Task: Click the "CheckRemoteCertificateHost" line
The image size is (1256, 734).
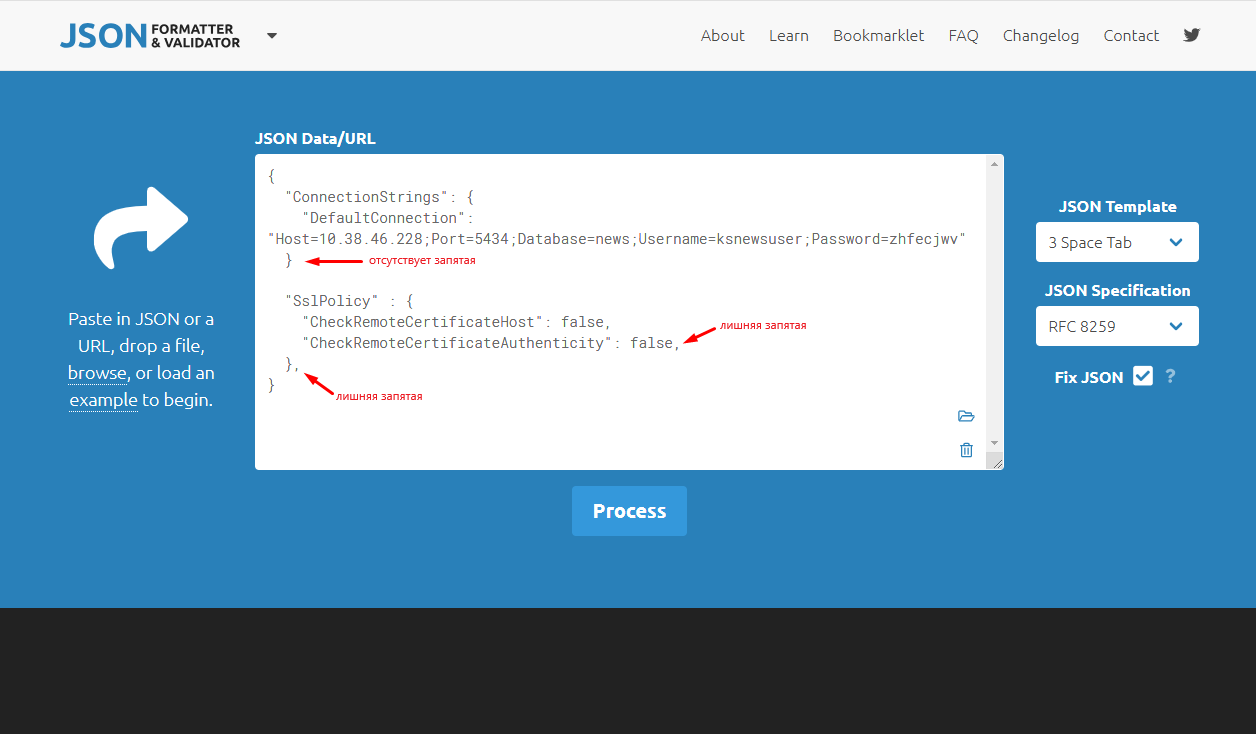Action: point(456,322)
